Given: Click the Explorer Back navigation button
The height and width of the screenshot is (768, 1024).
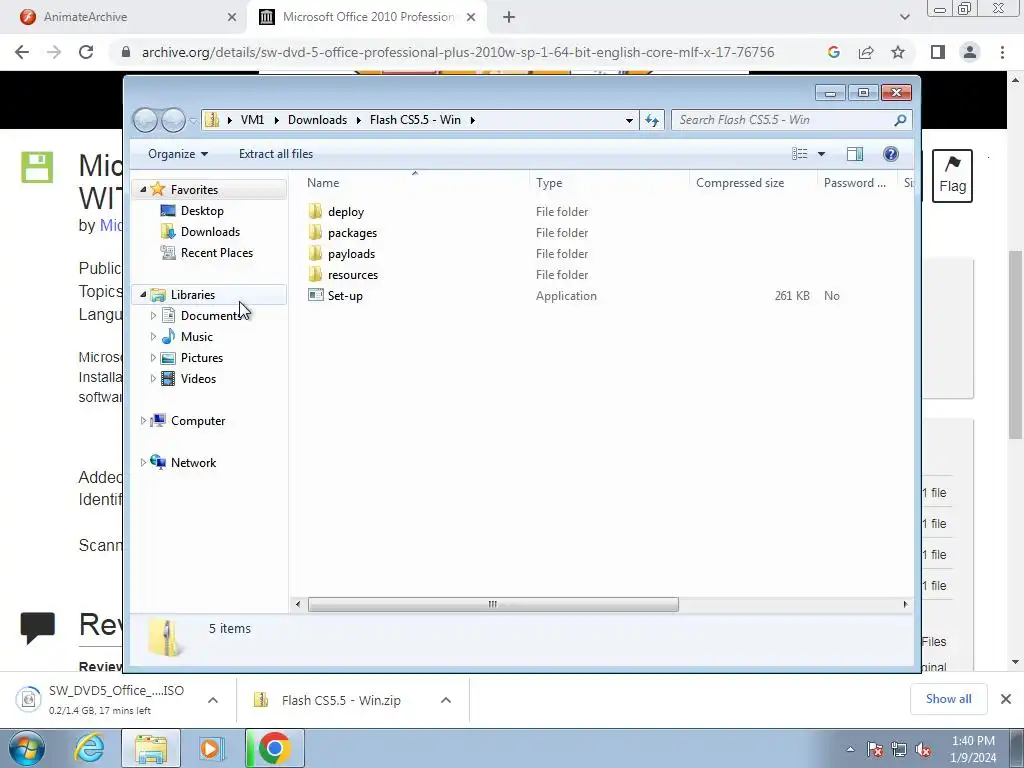Looking at the screenshot, I should (145, 120).
